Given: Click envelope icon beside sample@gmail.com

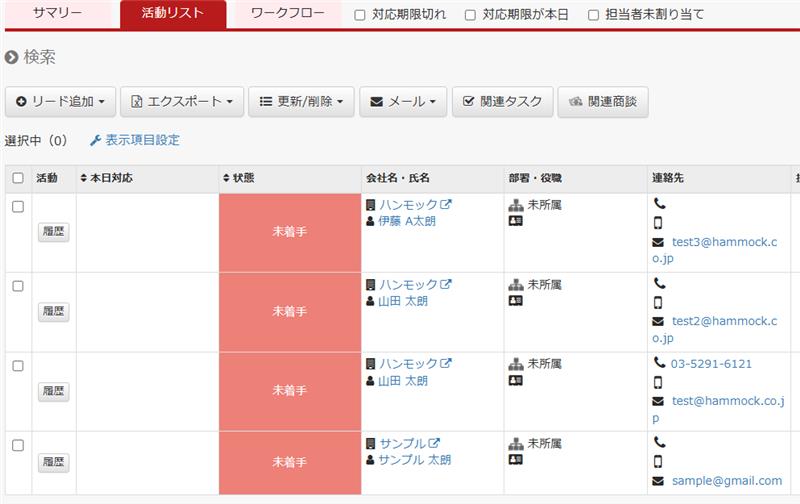Looking at the screenshot, I should 658,481.
